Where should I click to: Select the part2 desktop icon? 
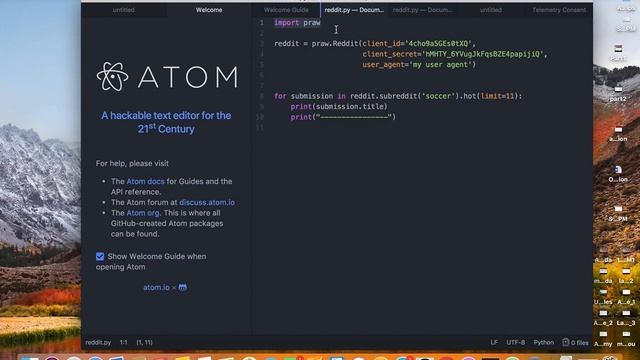pos(618,93)
